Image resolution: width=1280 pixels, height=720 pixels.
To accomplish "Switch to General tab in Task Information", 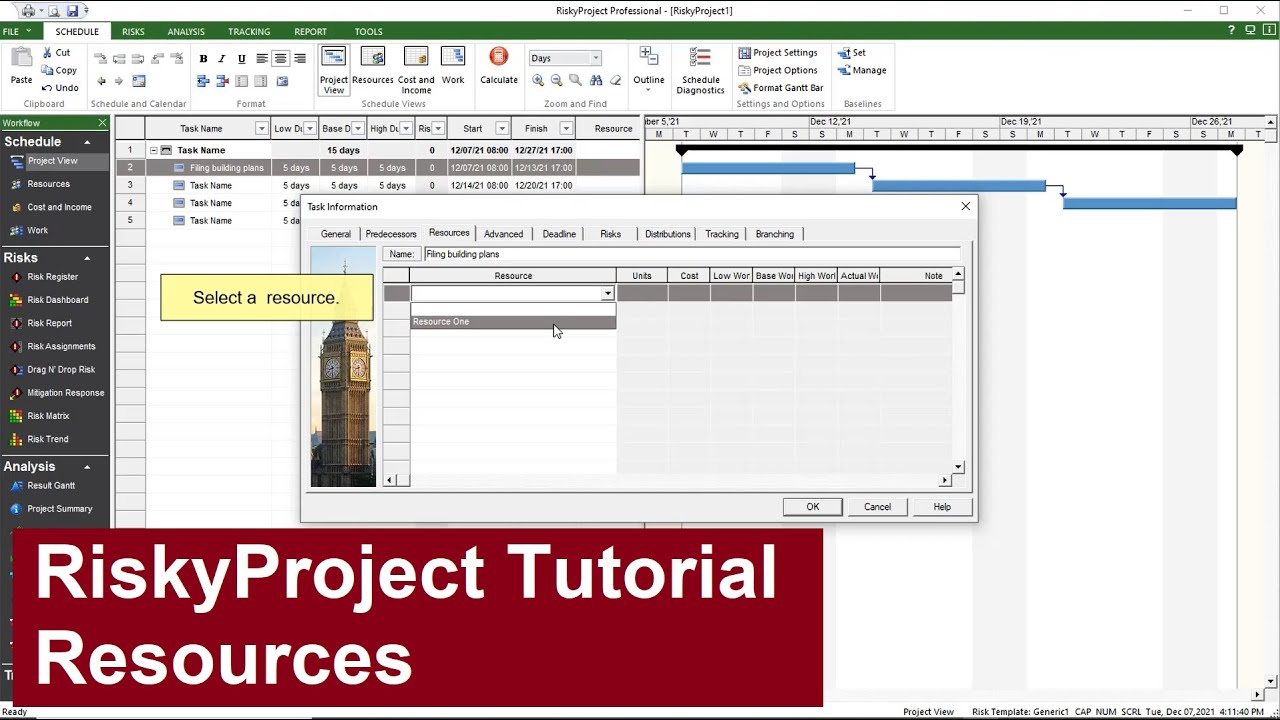I will click(336, 234).
